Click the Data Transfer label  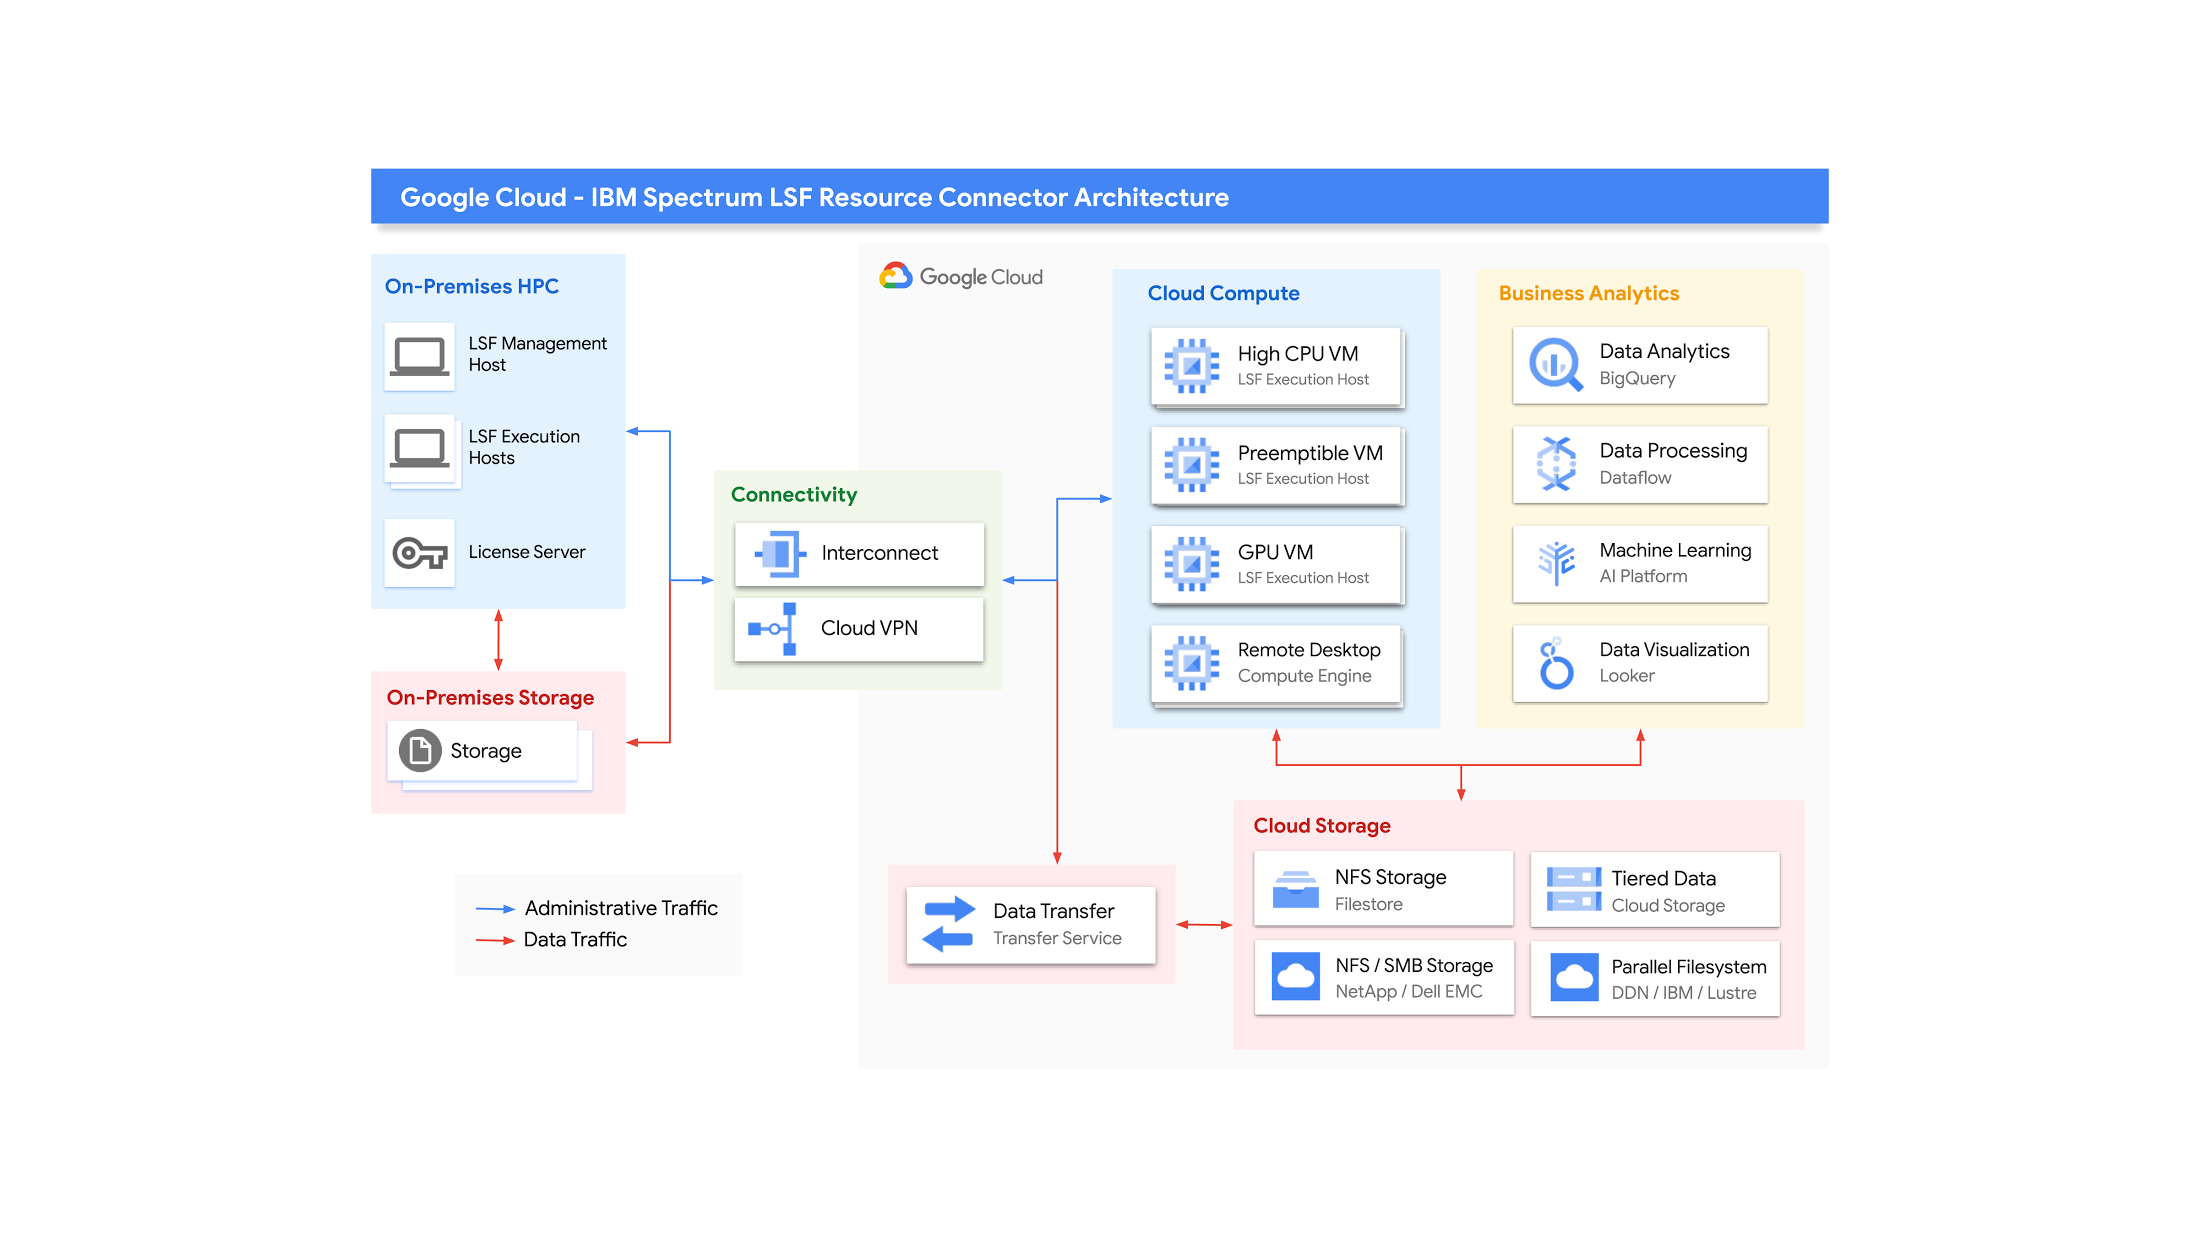[1053, 911]
